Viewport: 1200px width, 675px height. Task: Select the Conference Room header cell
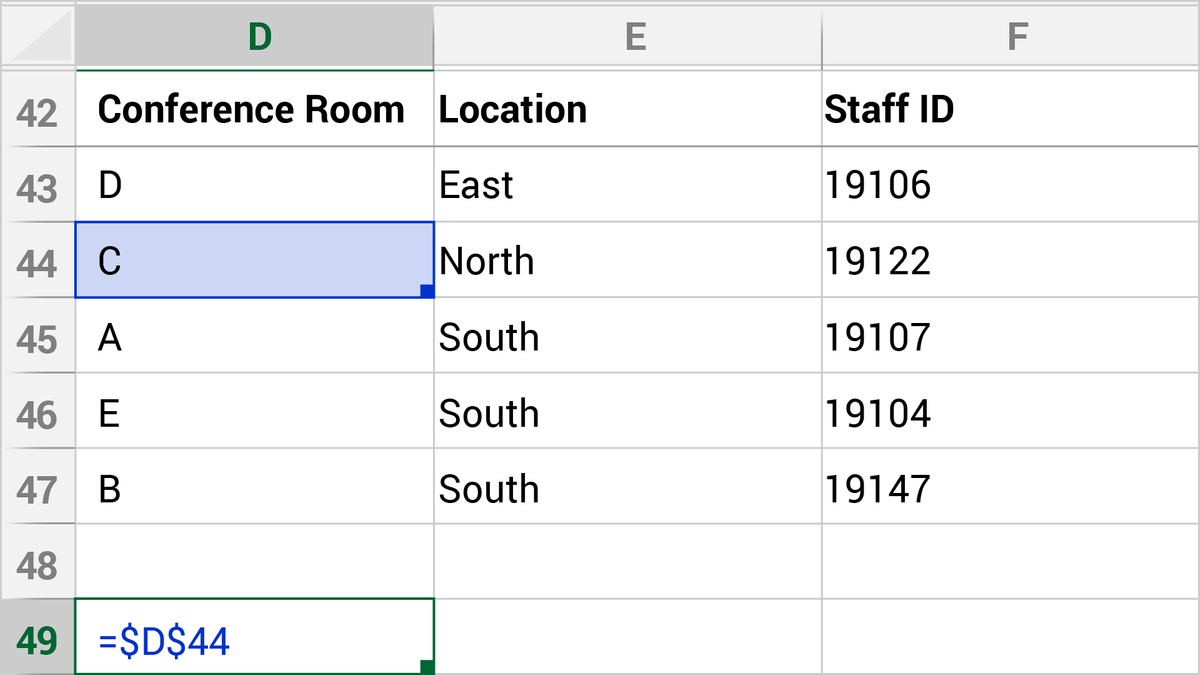(x=255, y=110)
